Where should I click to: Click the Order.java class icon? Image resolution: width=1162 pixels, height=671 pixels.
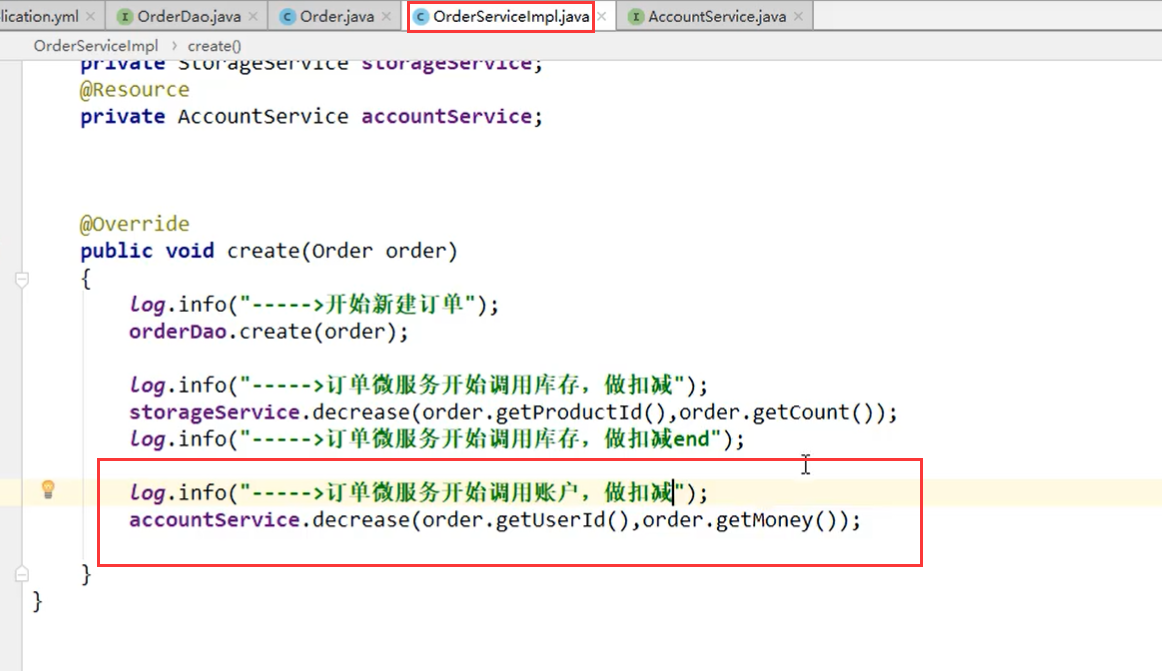point(287,16)
